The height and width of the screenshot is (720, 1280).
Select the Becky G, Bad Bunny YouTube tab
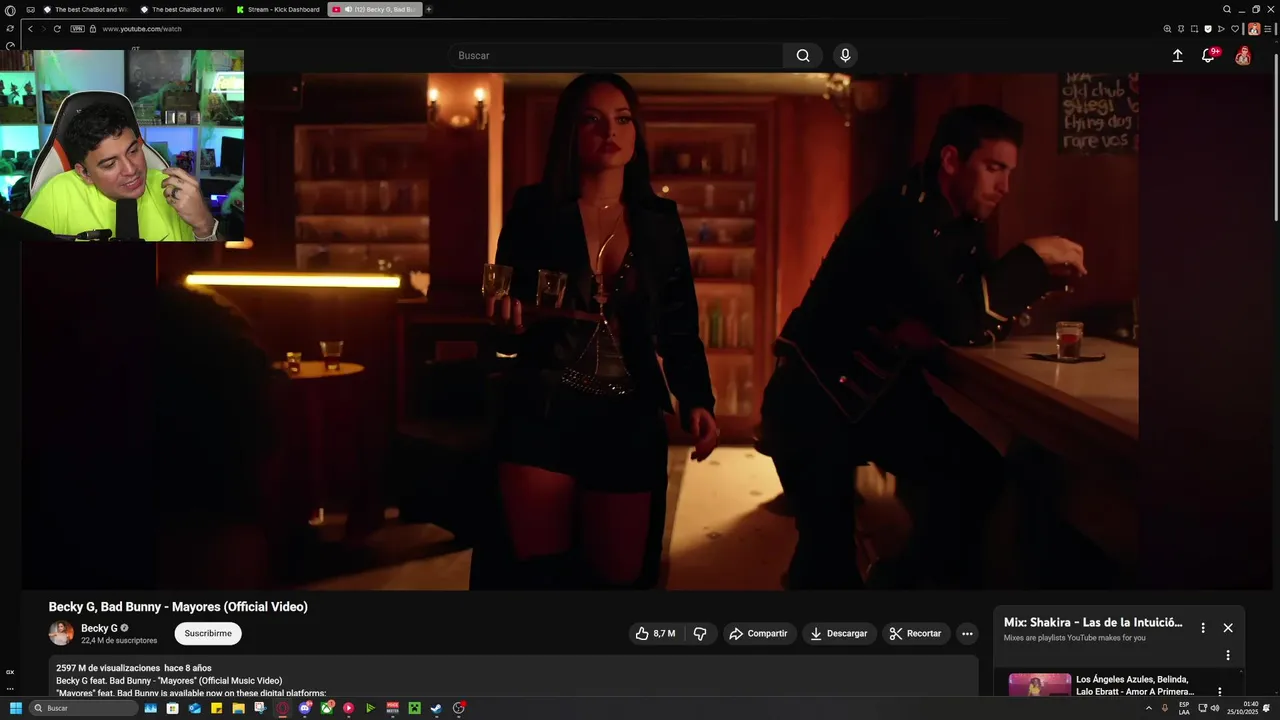click(x=375, y=9)
